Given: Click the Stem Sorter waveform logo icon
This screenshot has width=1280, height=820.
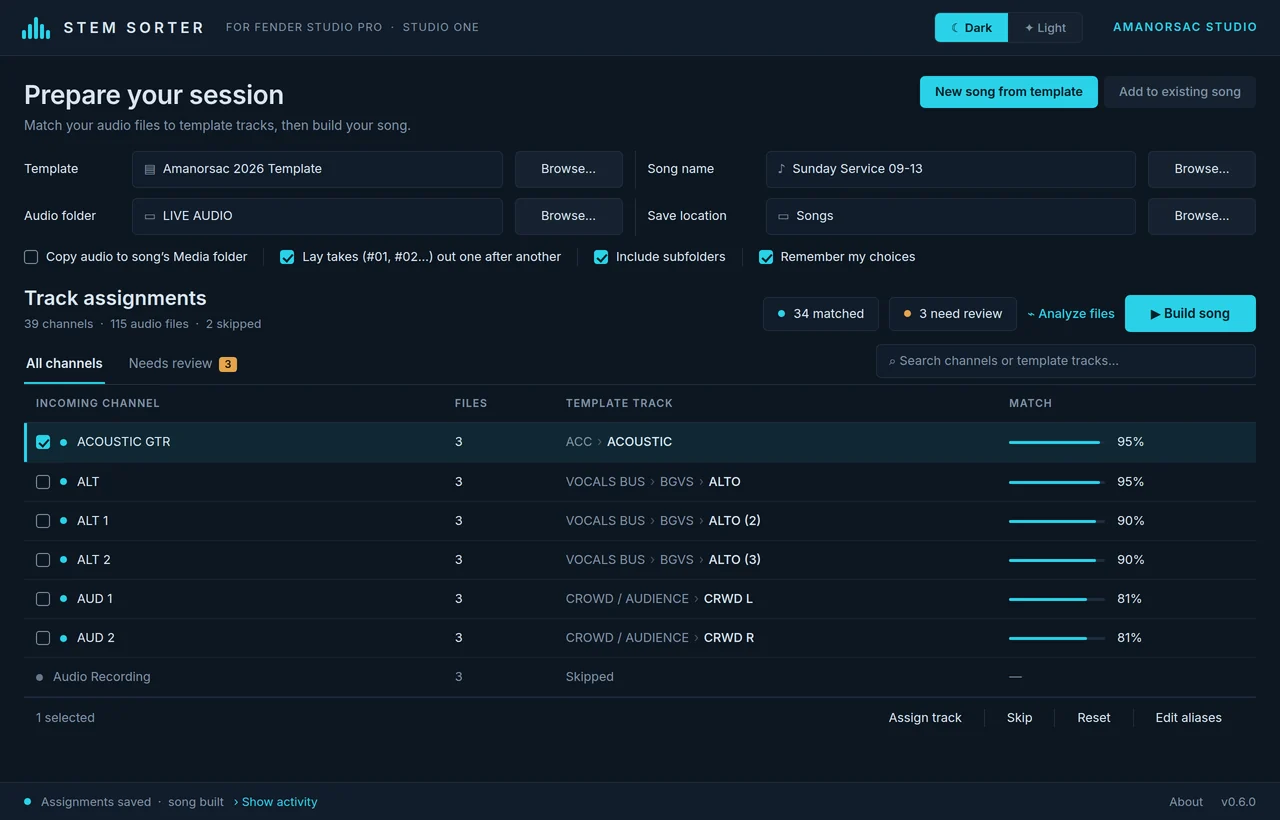Looking at the screenshot, I should (x=36, y=28).
